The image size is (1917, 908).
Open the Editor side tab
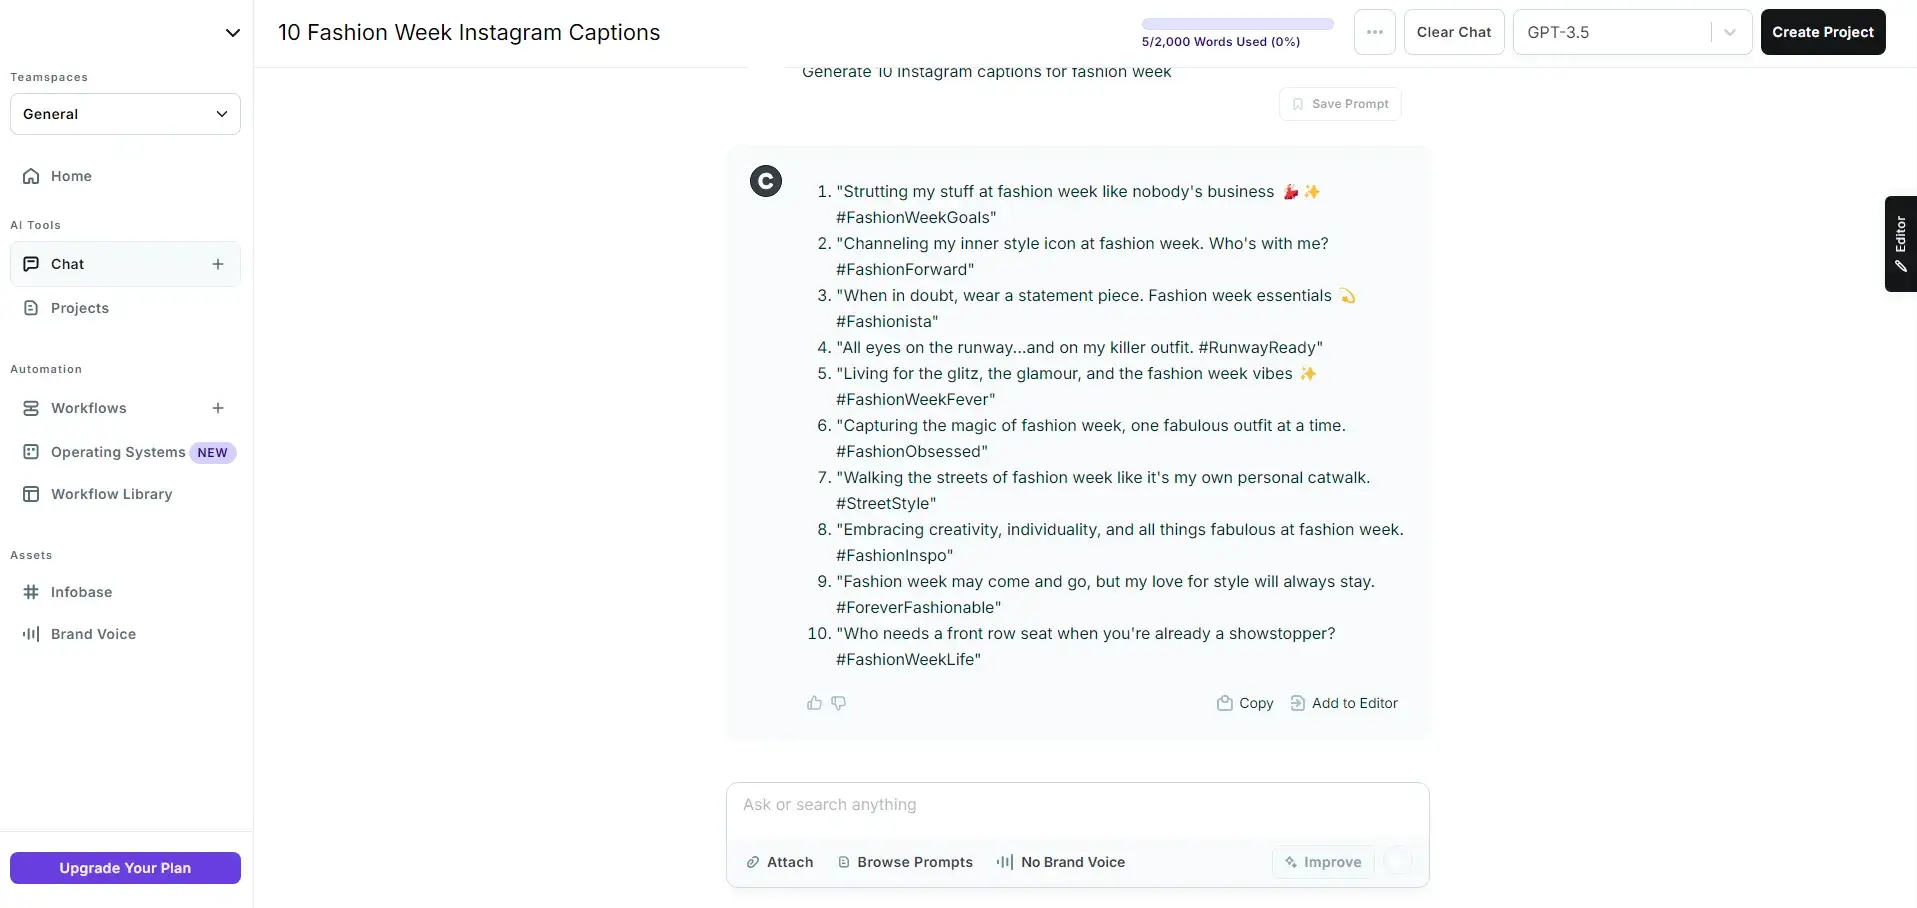click(x=1899, y=243)
